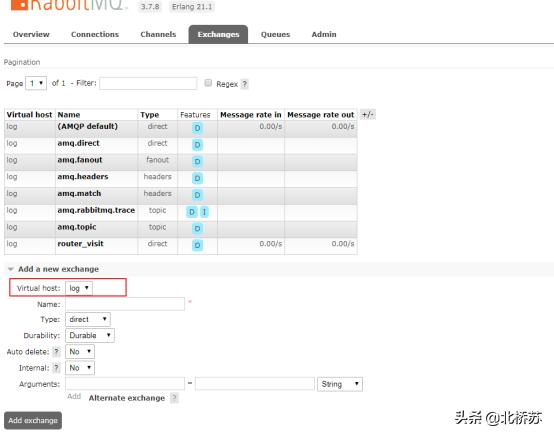Expand the Pagination section heading
The width and height of the screenshot is (554, 437).
22,62
